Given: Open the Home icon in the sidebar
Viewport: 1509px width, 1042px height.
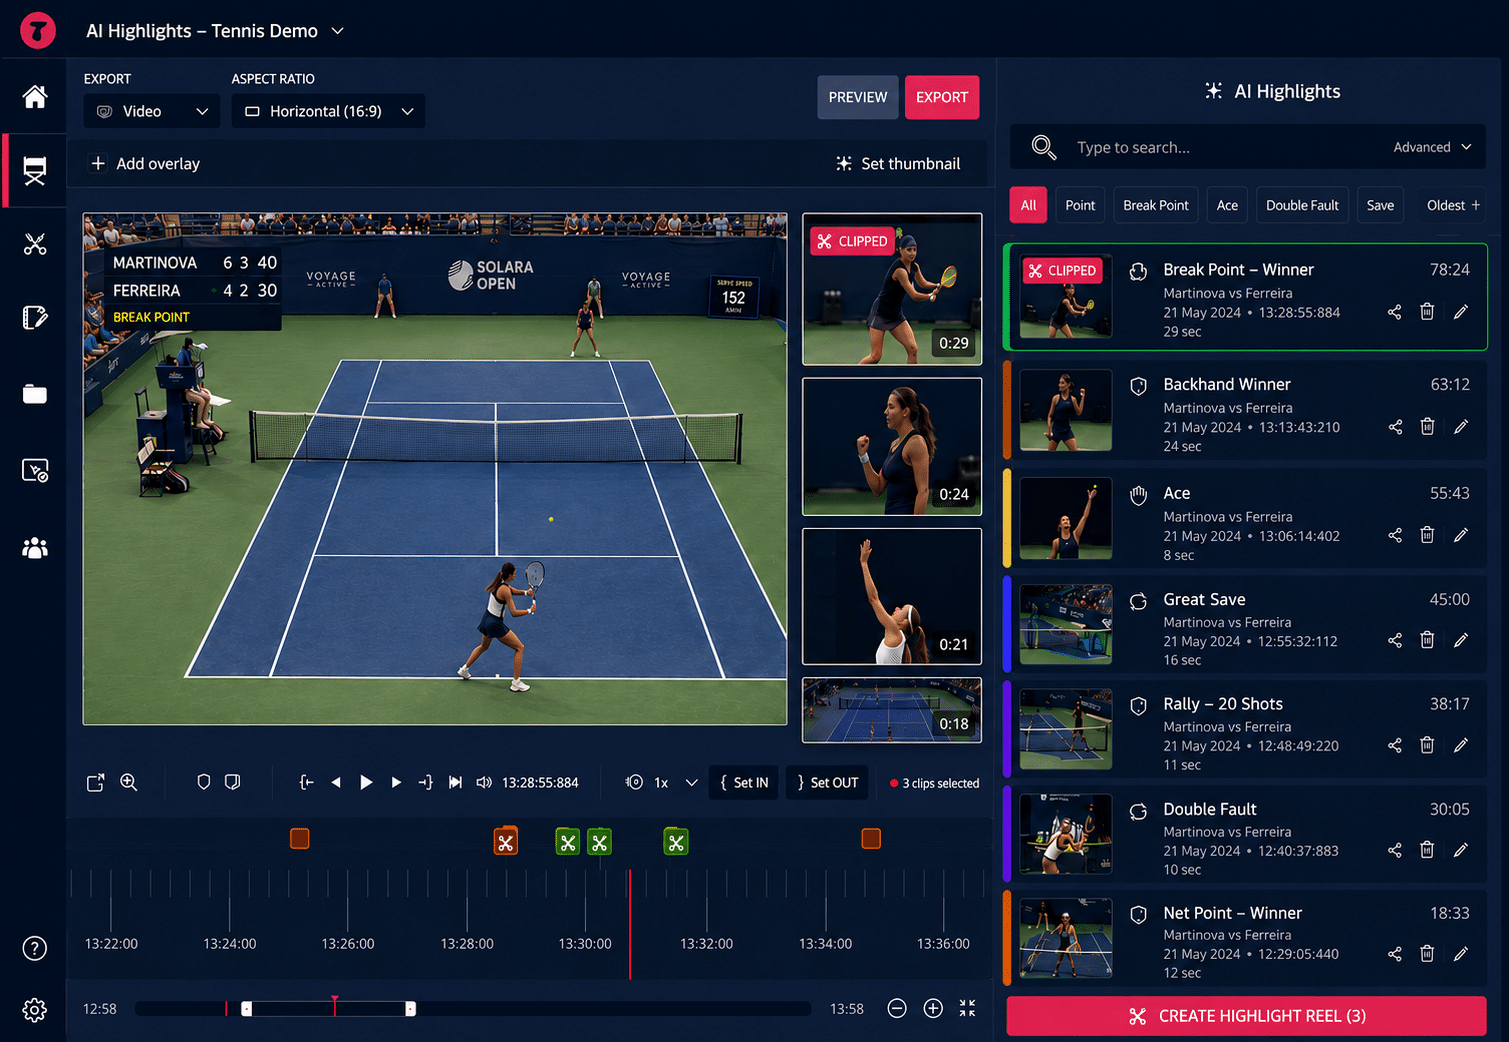Looking at the screenshot, I should pyautogui.click(x=35, y=96).
